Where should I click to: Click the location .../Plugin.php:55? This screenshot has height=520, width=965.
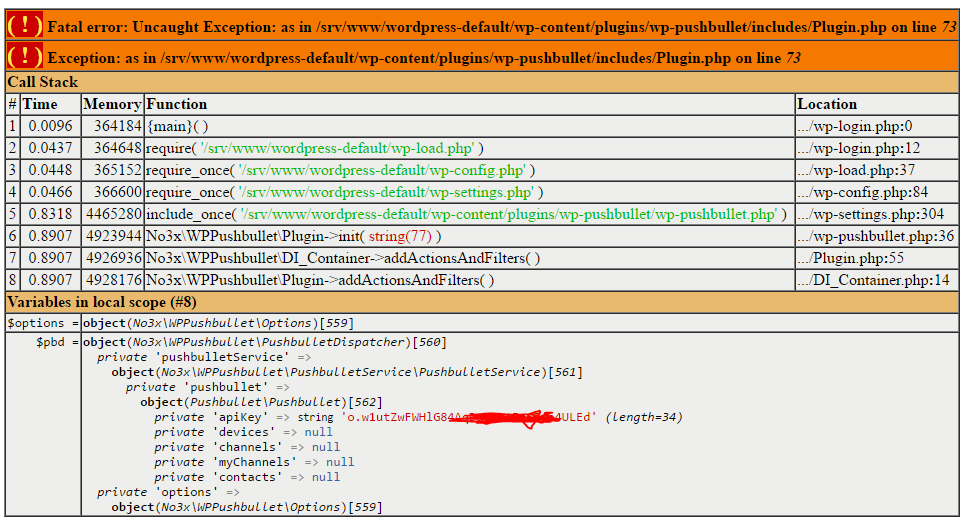(x=851, y=258)
